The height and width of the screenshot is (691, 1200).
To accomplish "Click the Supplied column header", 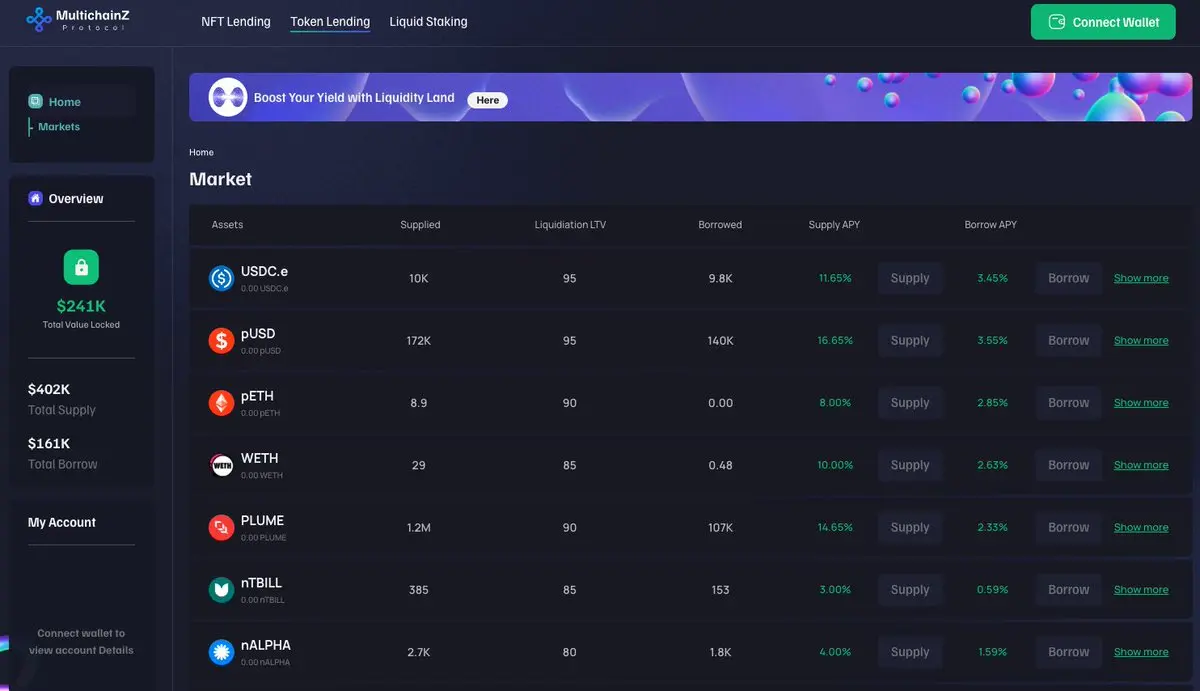I will [x=420, y=225].
